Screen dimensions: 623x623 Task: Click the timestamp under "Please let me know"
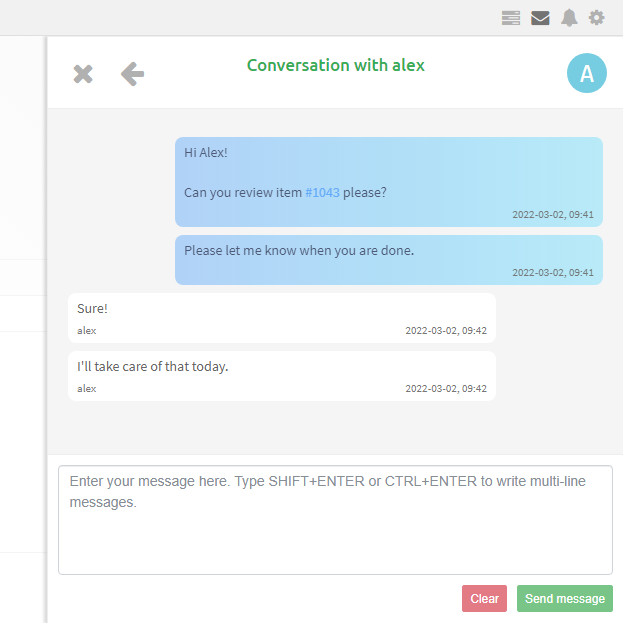552,272
